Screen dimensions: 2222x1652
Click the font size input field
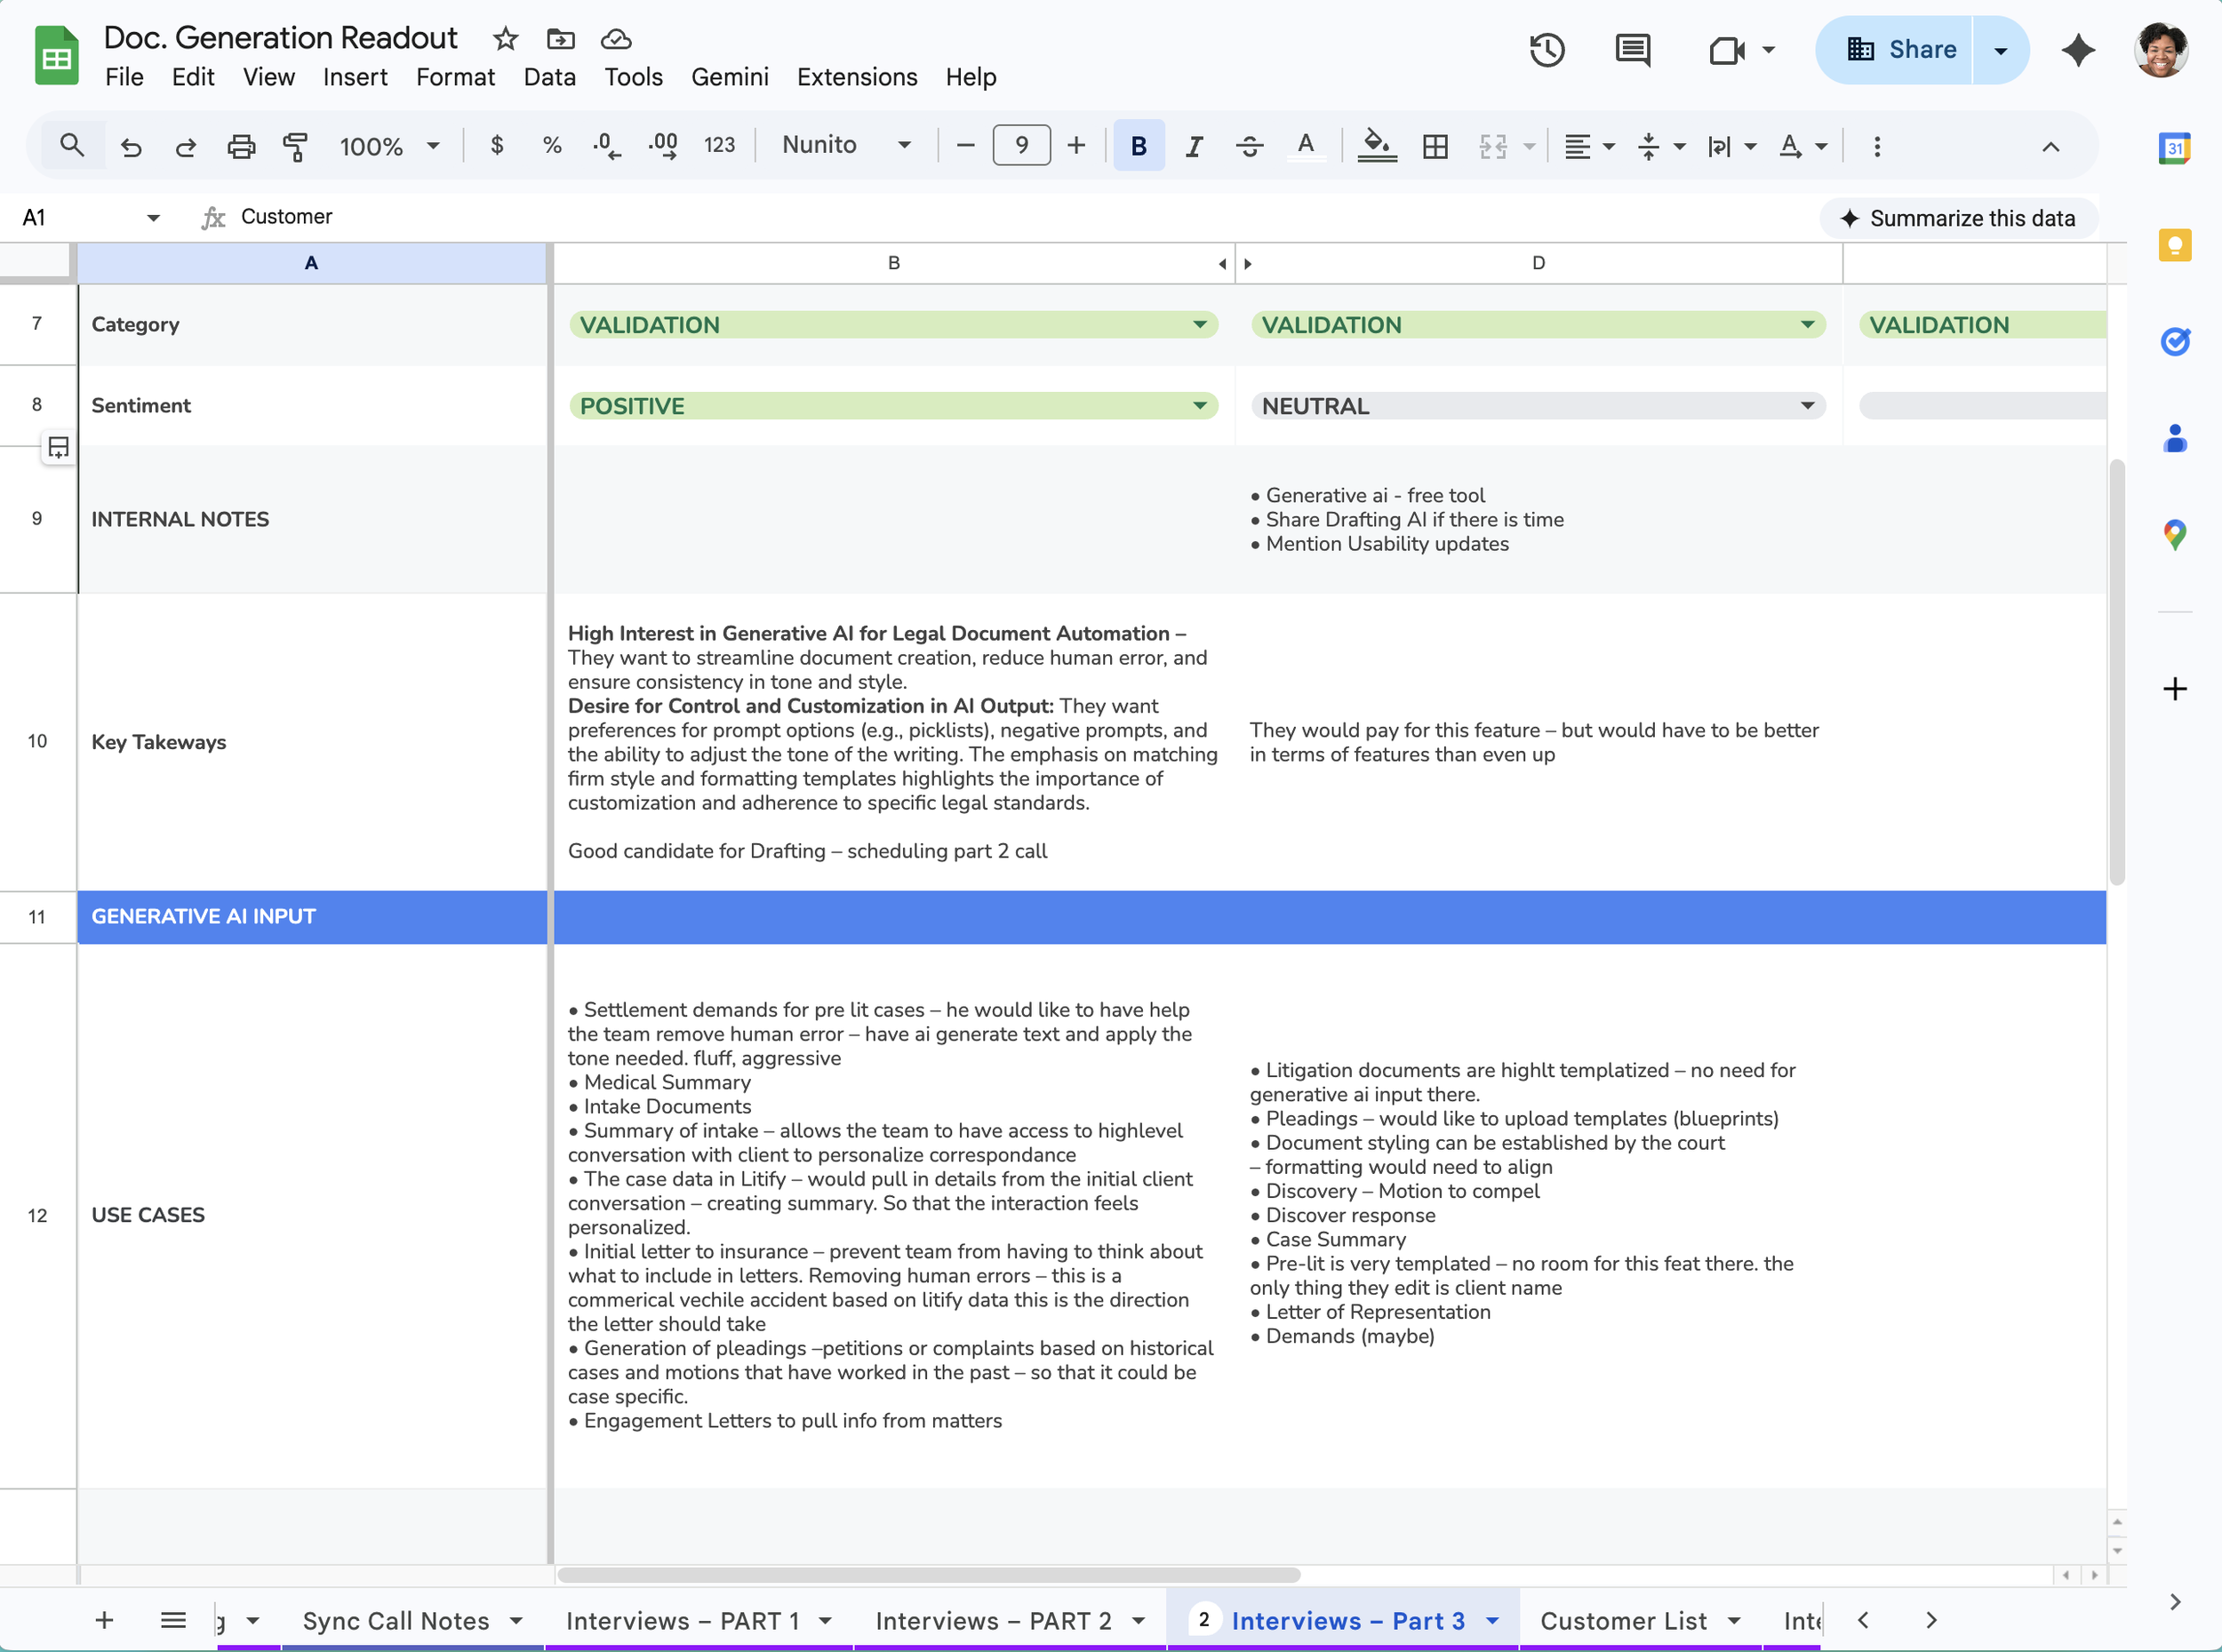click(x=1021, y=146)
